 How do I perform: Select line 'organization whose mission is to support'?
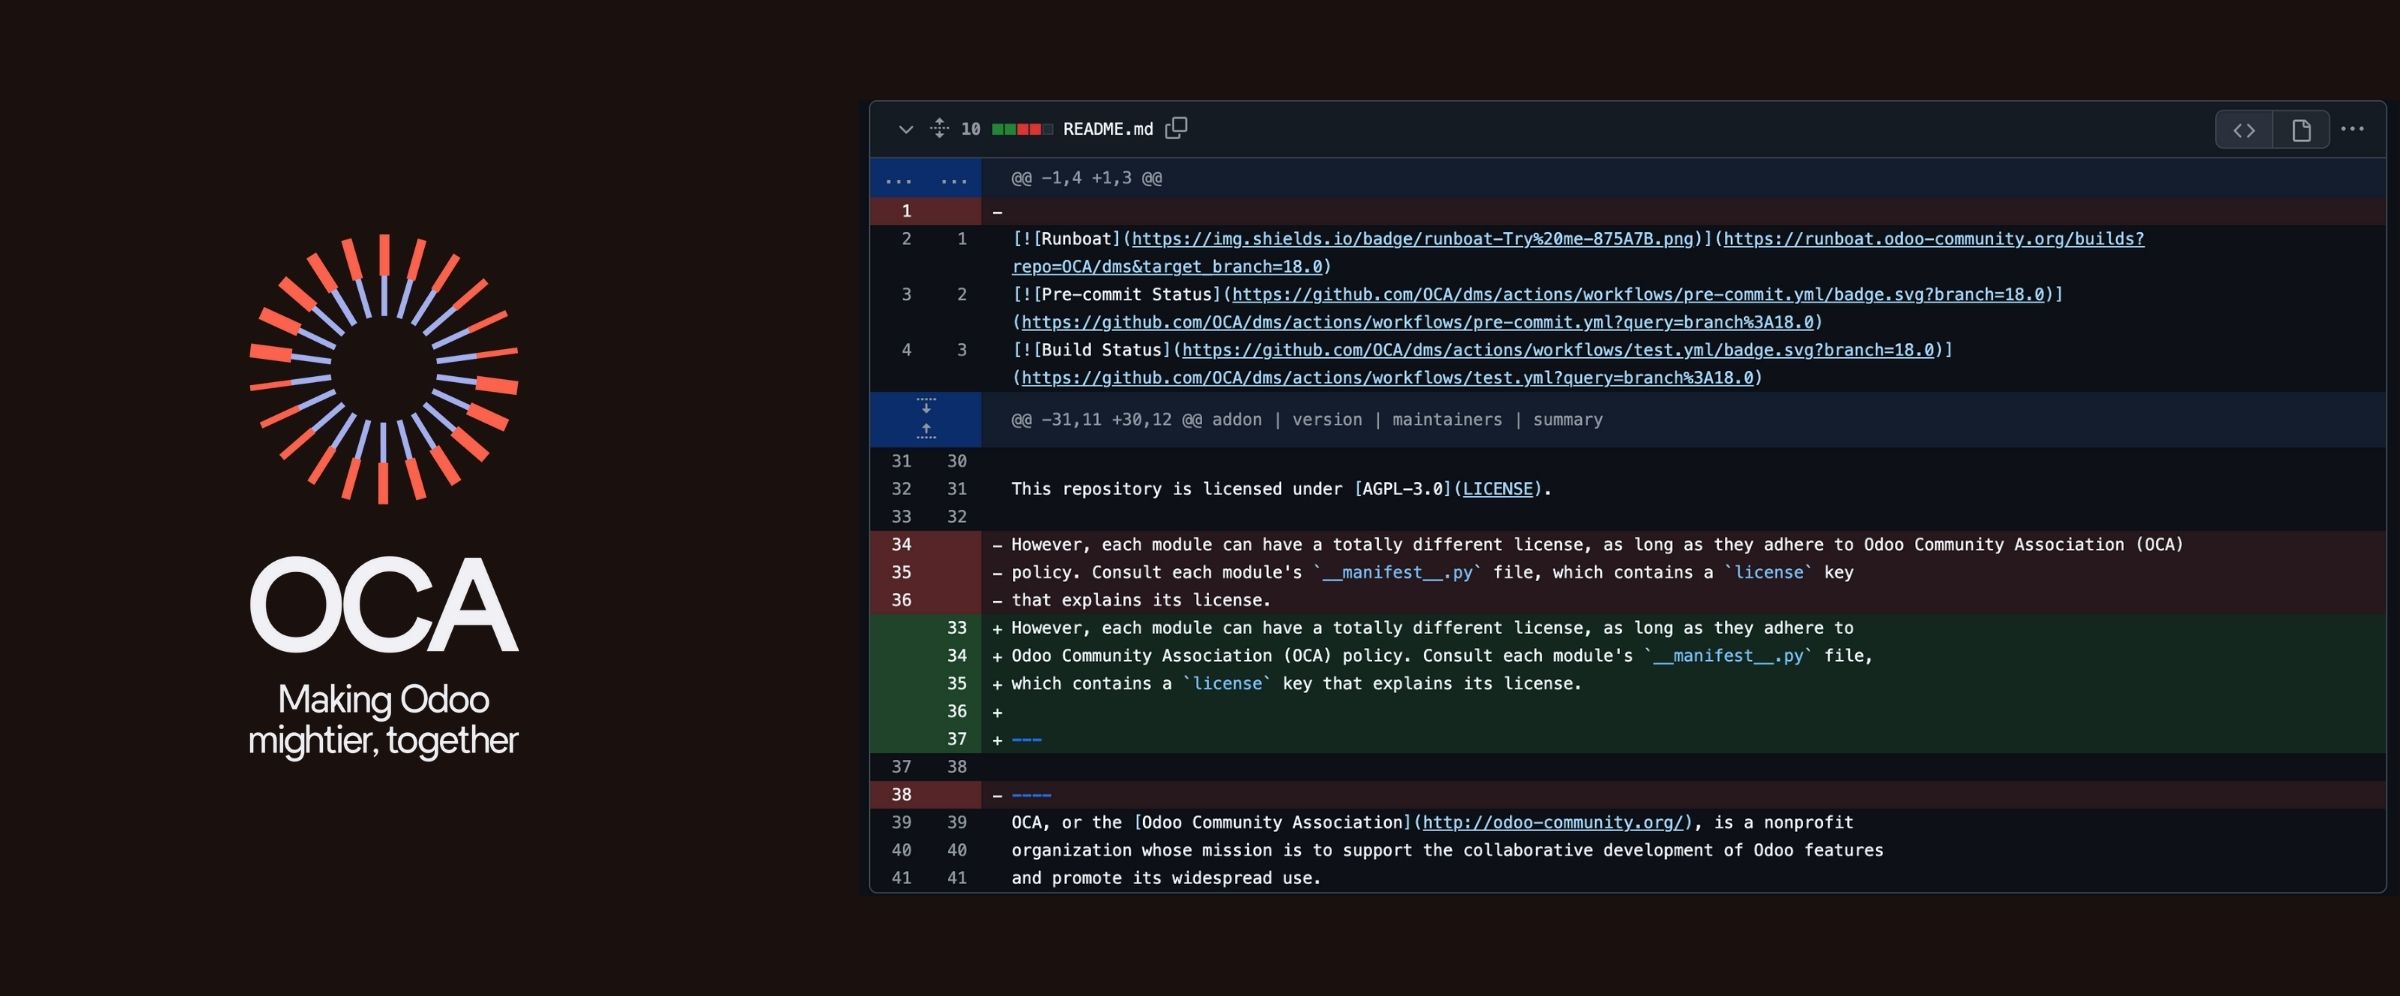coord(1447,851)
